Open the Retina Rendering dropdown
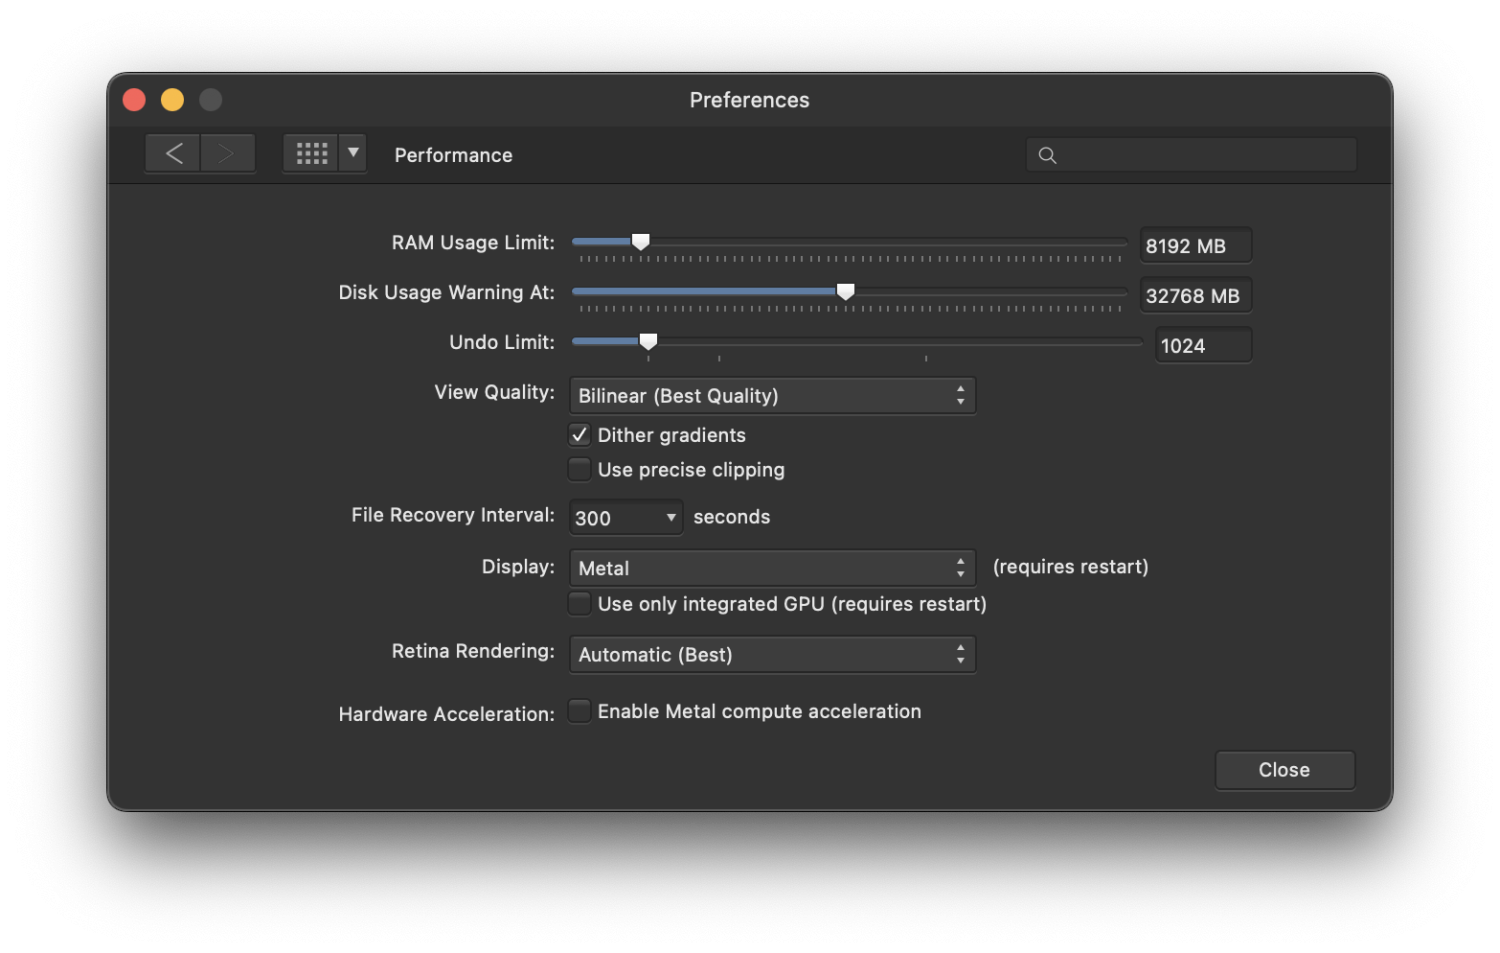The width and height of the screenshot is (1500, 953). [771, 655]
